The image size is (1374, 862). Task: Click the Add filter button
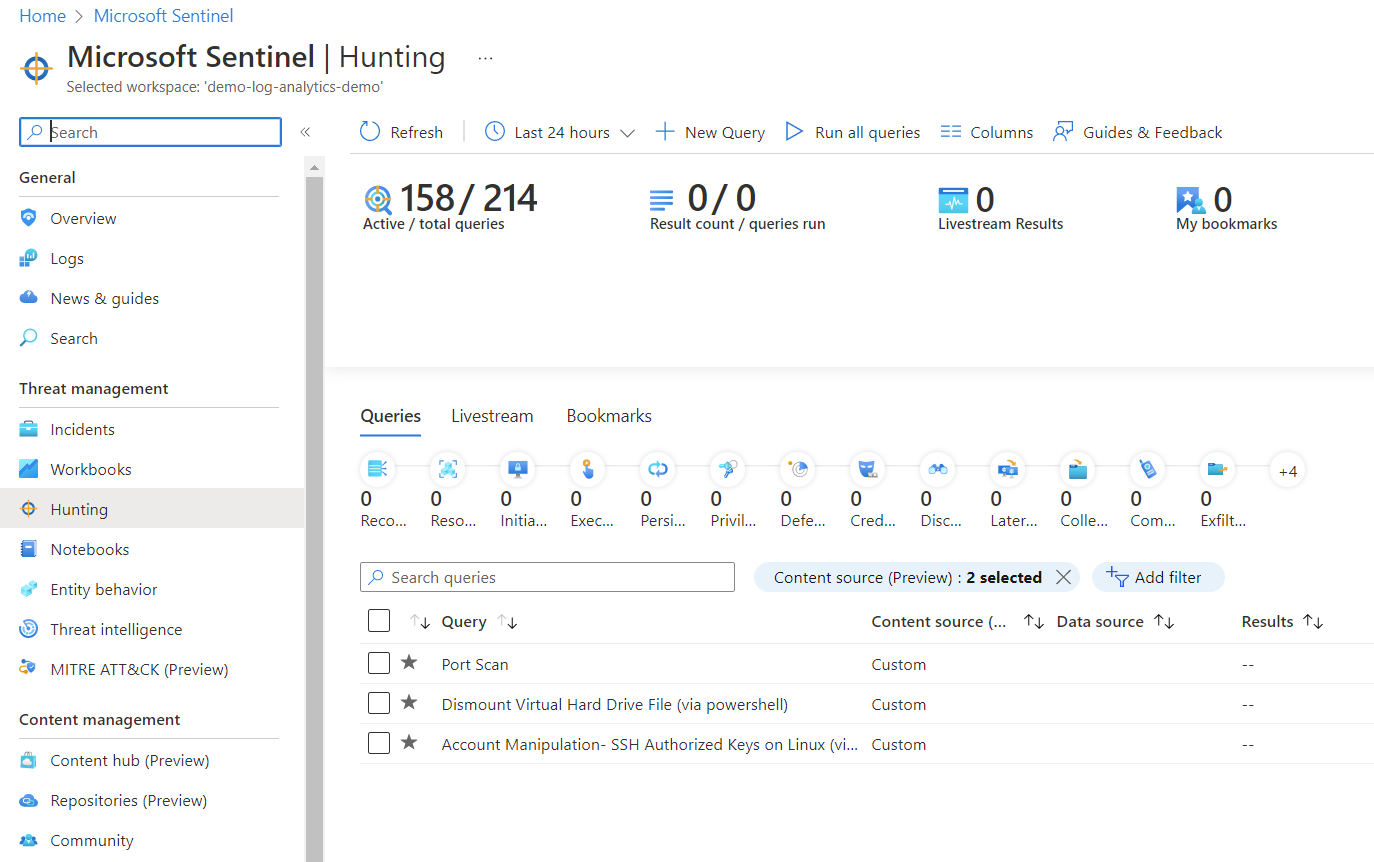point(1158,577)
